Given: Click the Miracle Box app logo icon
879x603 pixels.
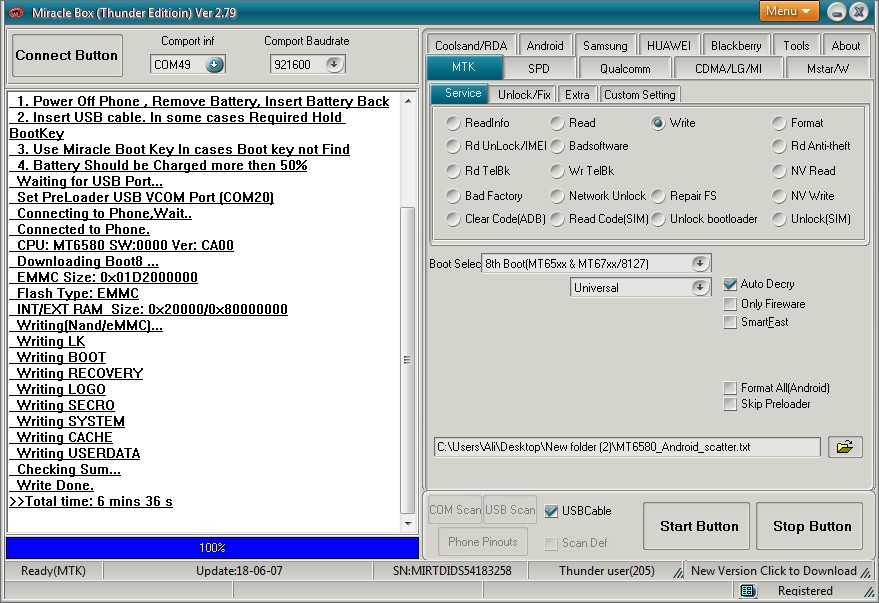Looking at the screenshot, I should point(15,12).
